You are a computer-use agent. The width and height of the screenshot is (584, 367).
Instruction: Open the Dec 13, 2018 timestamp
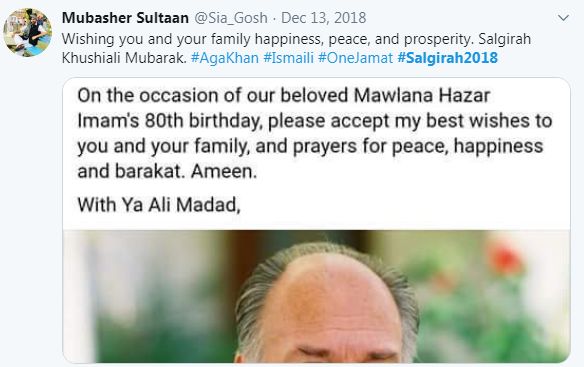[323, 18]
